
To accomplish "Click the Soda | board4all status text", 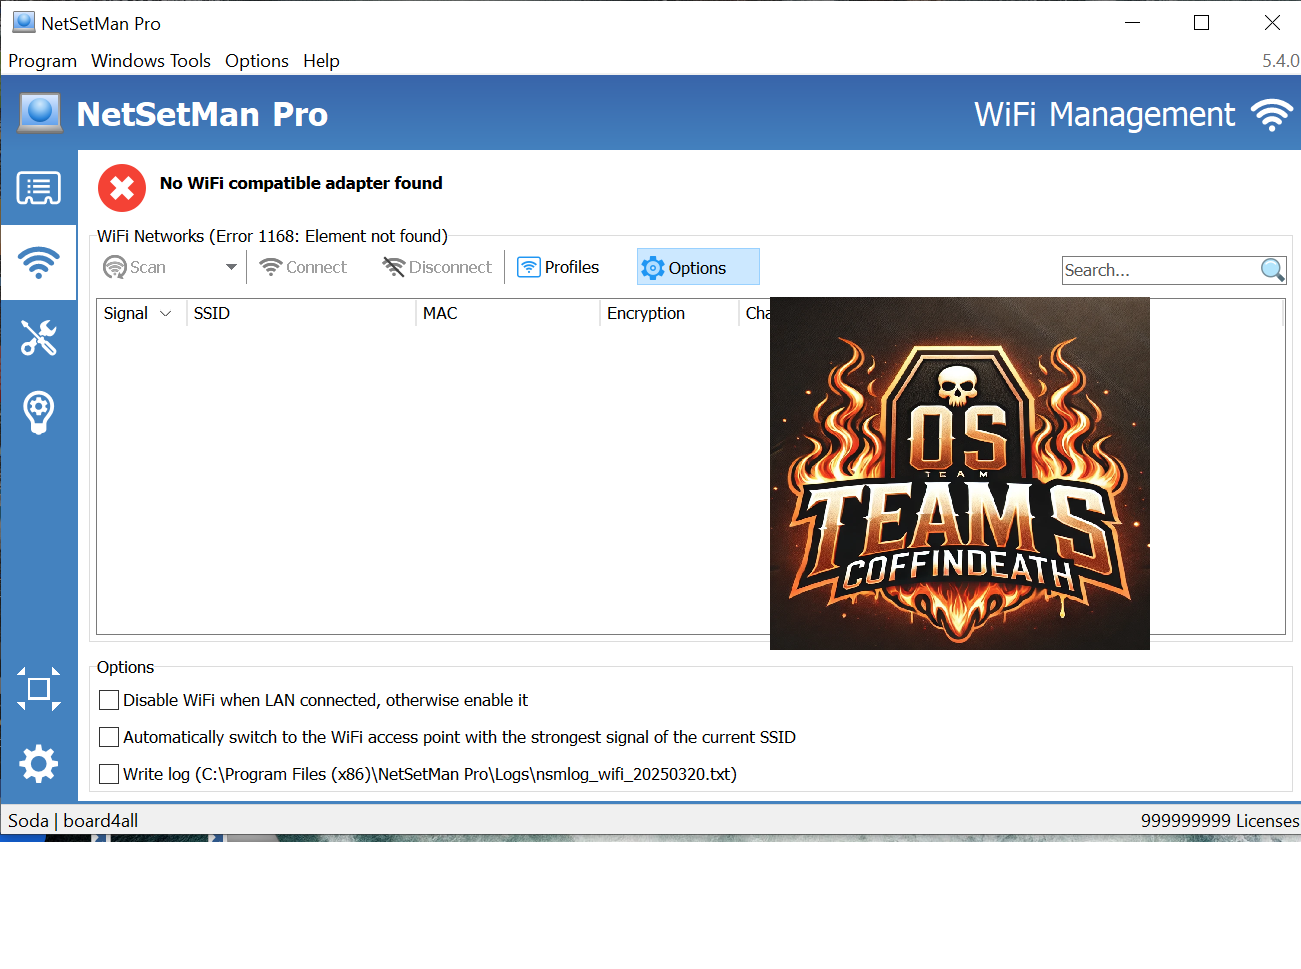I will [x=73, y=821].
